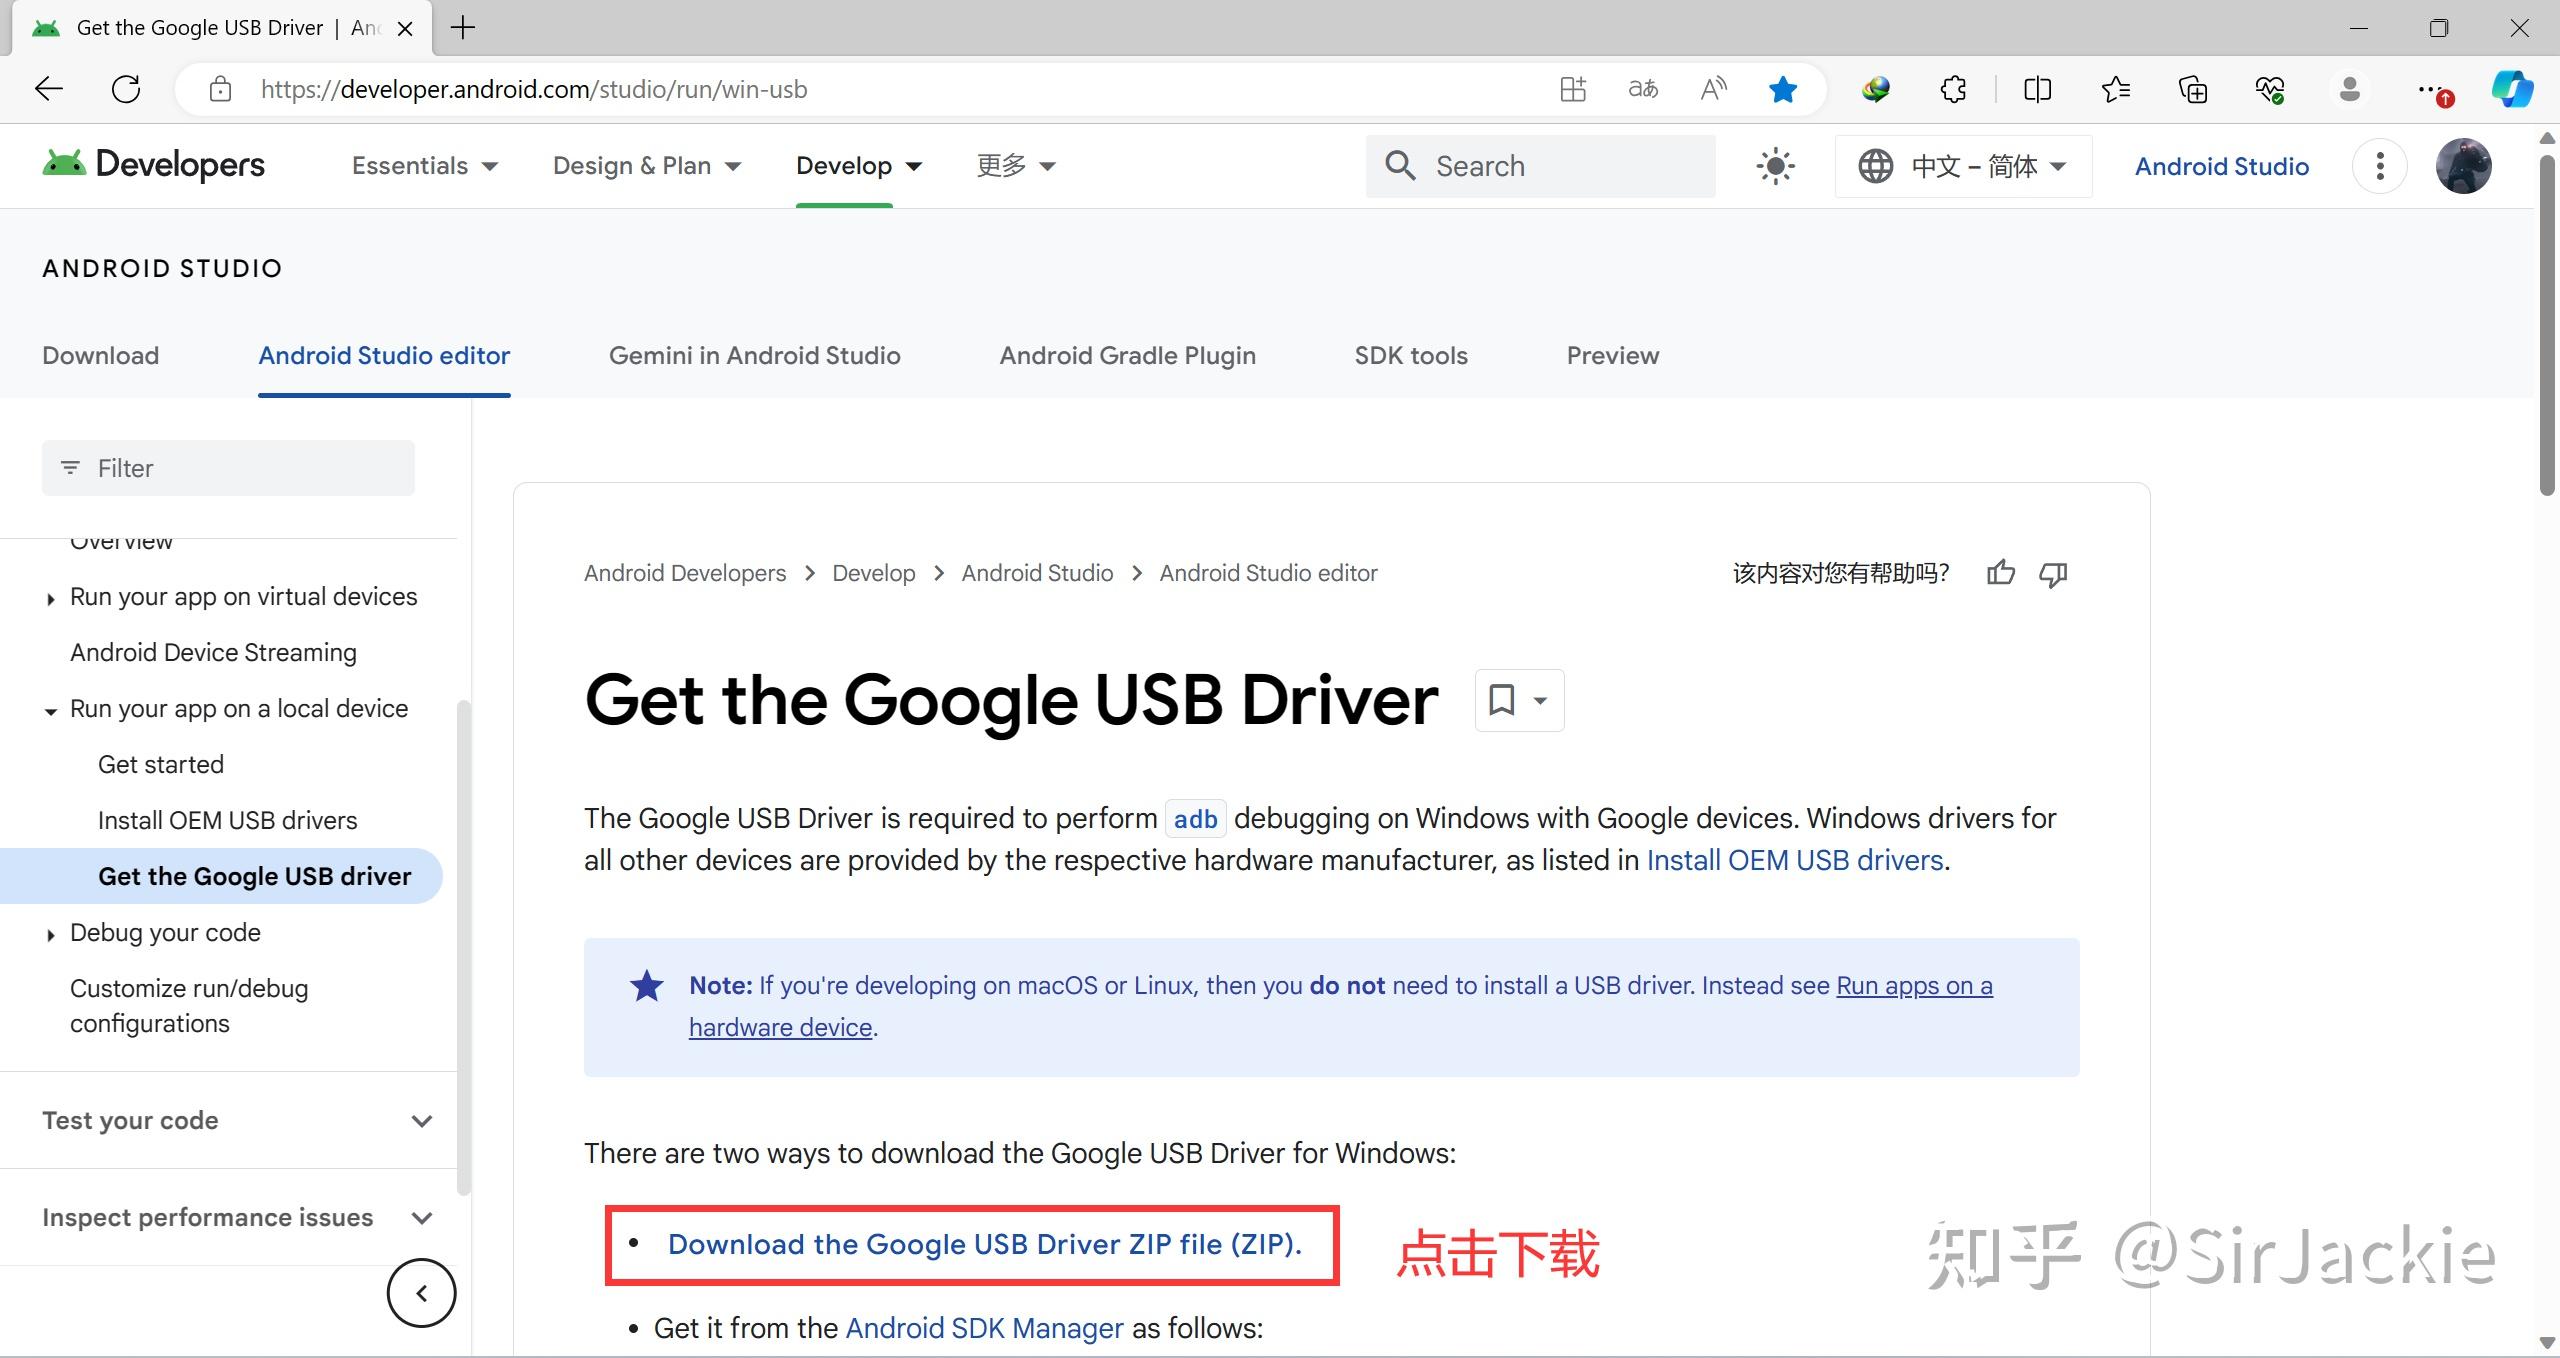Open the user avatar account menu
The width and height of the screenshot is (2560, 1358).
click(x=2463, y=166)
